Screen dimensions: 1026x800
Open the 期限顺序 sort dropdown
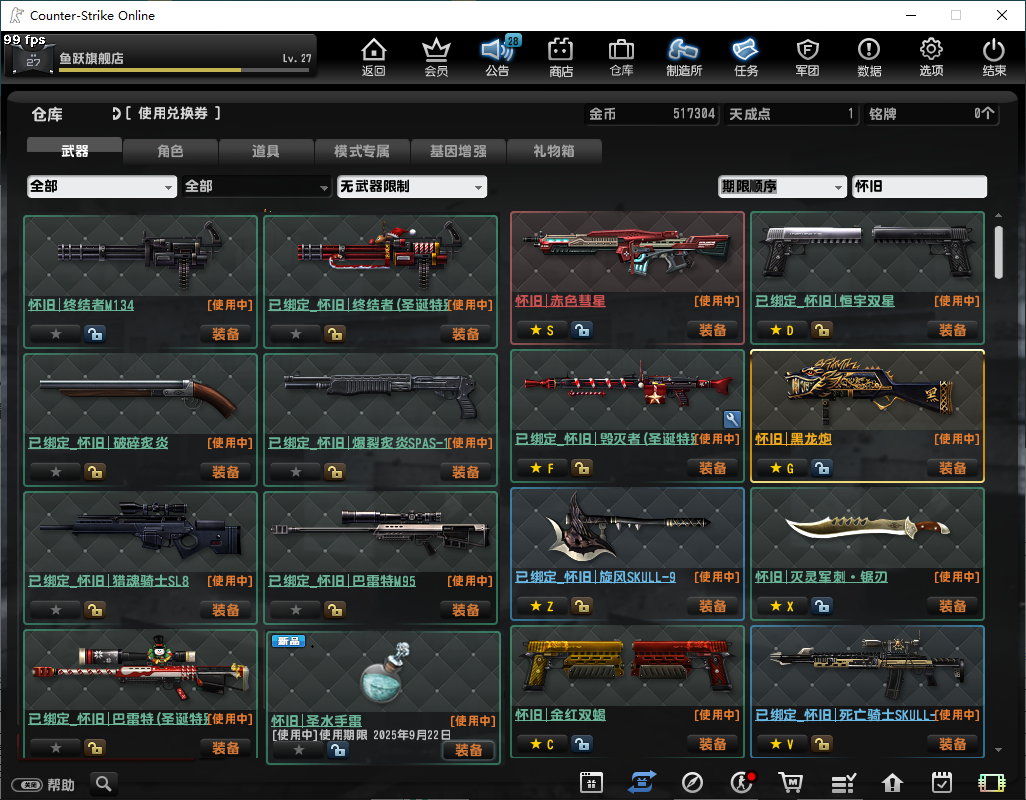783,186
